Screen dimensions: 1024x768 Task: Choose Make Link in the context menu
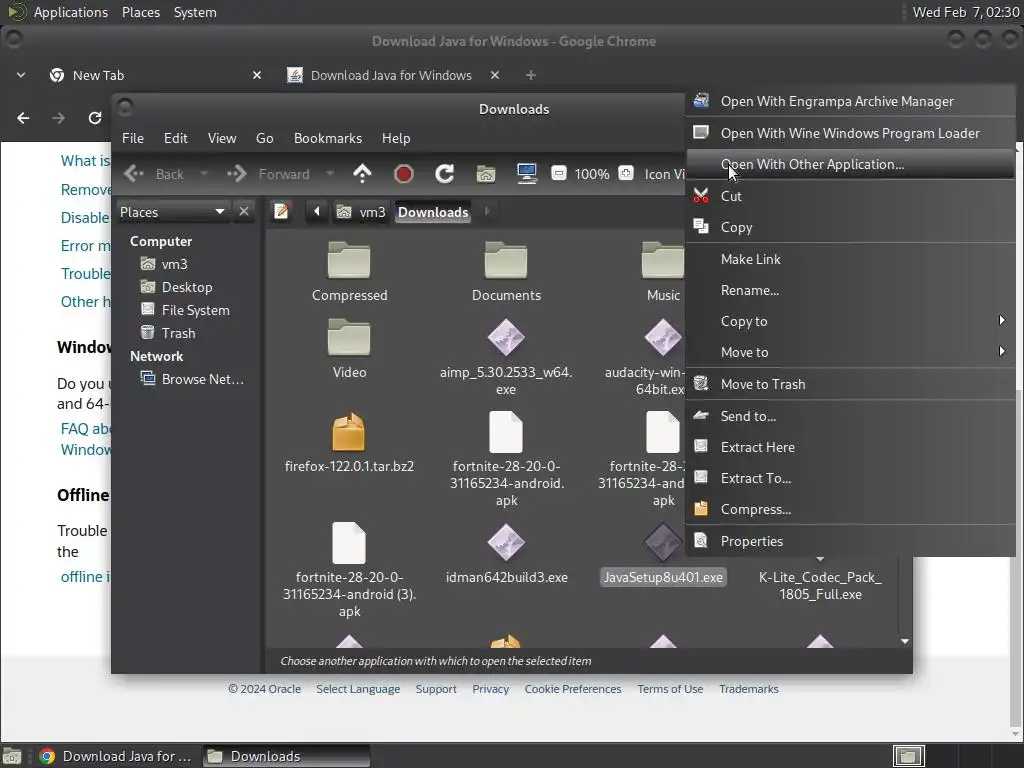pos(850,259)
